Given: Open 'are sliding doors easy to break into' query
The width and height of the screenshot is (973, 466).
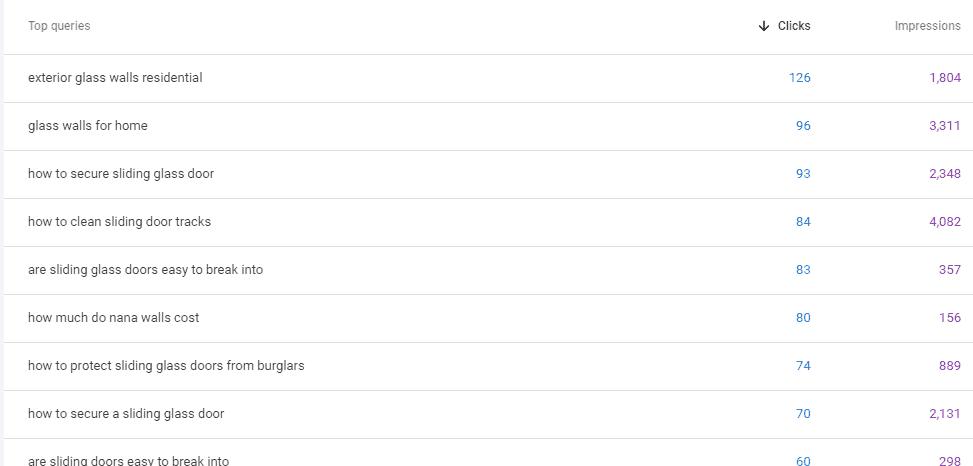Looking at the screenshot, I should tap(128, 461).
